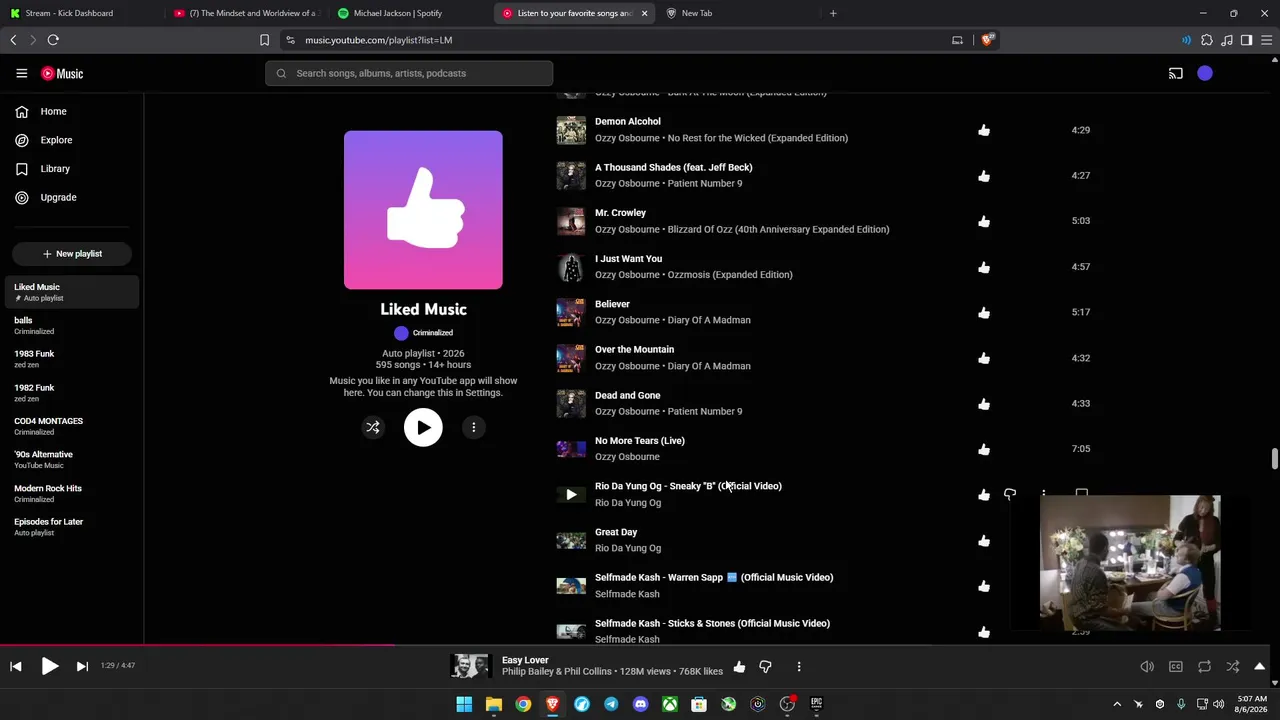
Task: Switch to the Michael Jackson Spotify tab
Action: [x=409, y=13]
